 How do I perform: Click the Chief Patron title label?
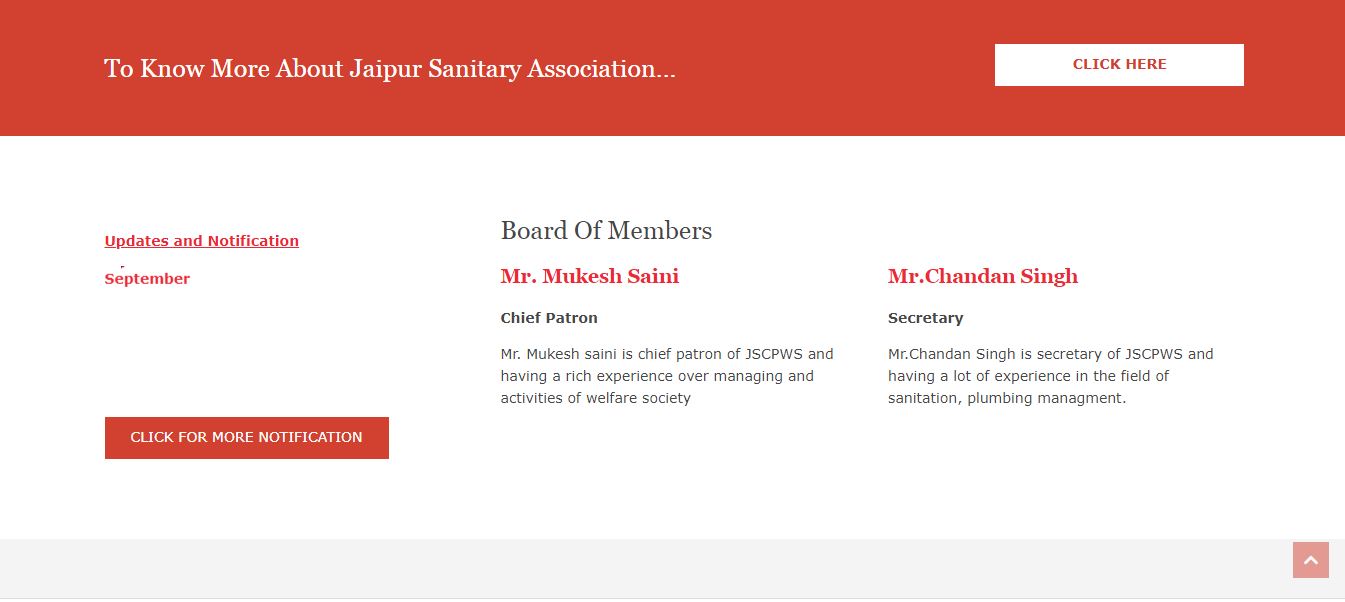point(549,318)
